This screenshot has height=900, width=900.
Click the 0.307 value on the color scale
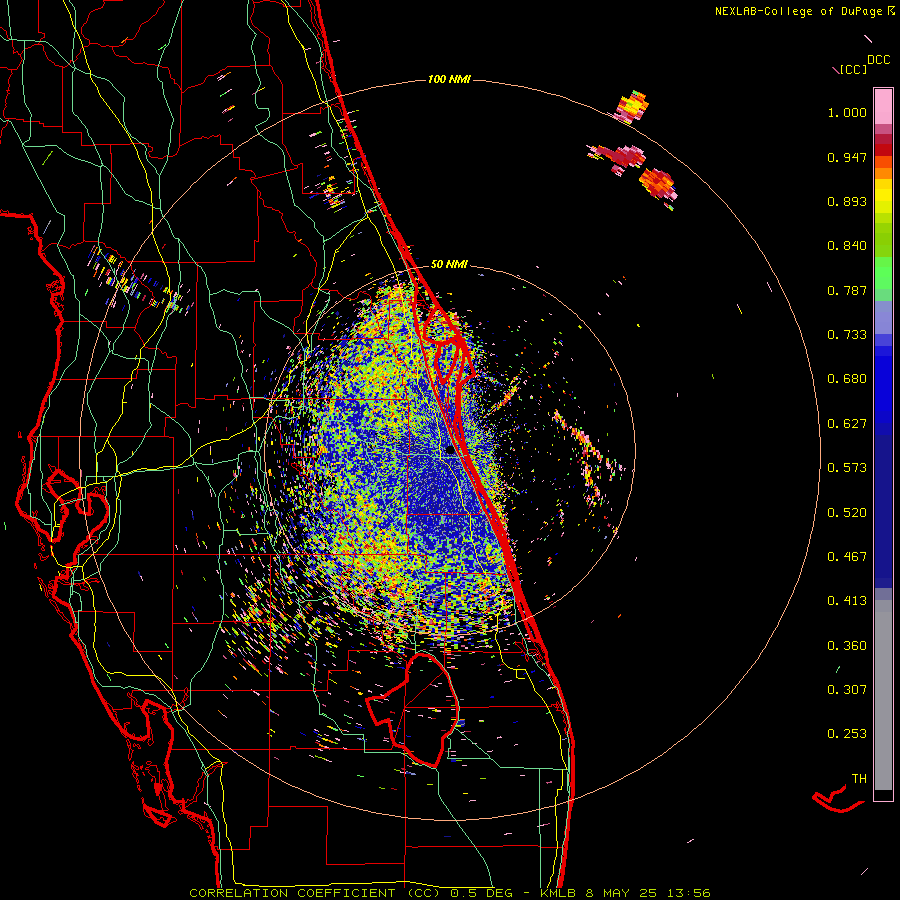(847, 690)
